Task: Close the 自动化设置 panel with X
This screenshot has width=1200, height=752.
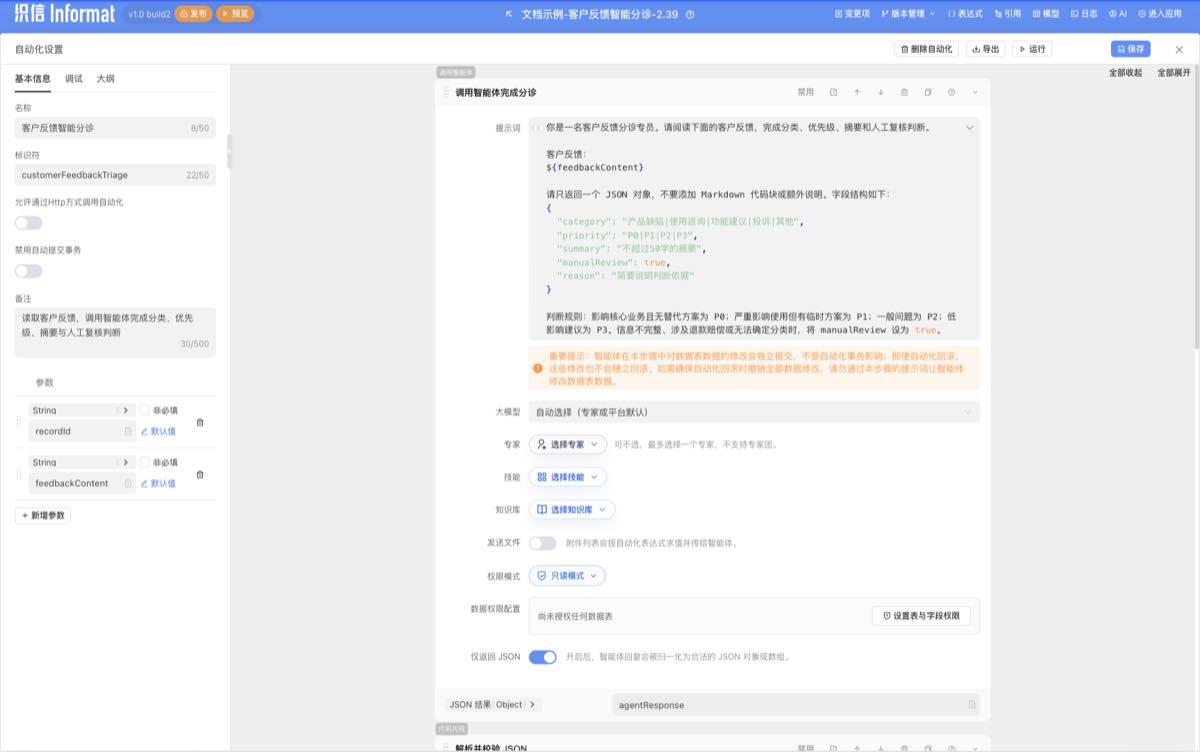Action: pos(1180,49)
